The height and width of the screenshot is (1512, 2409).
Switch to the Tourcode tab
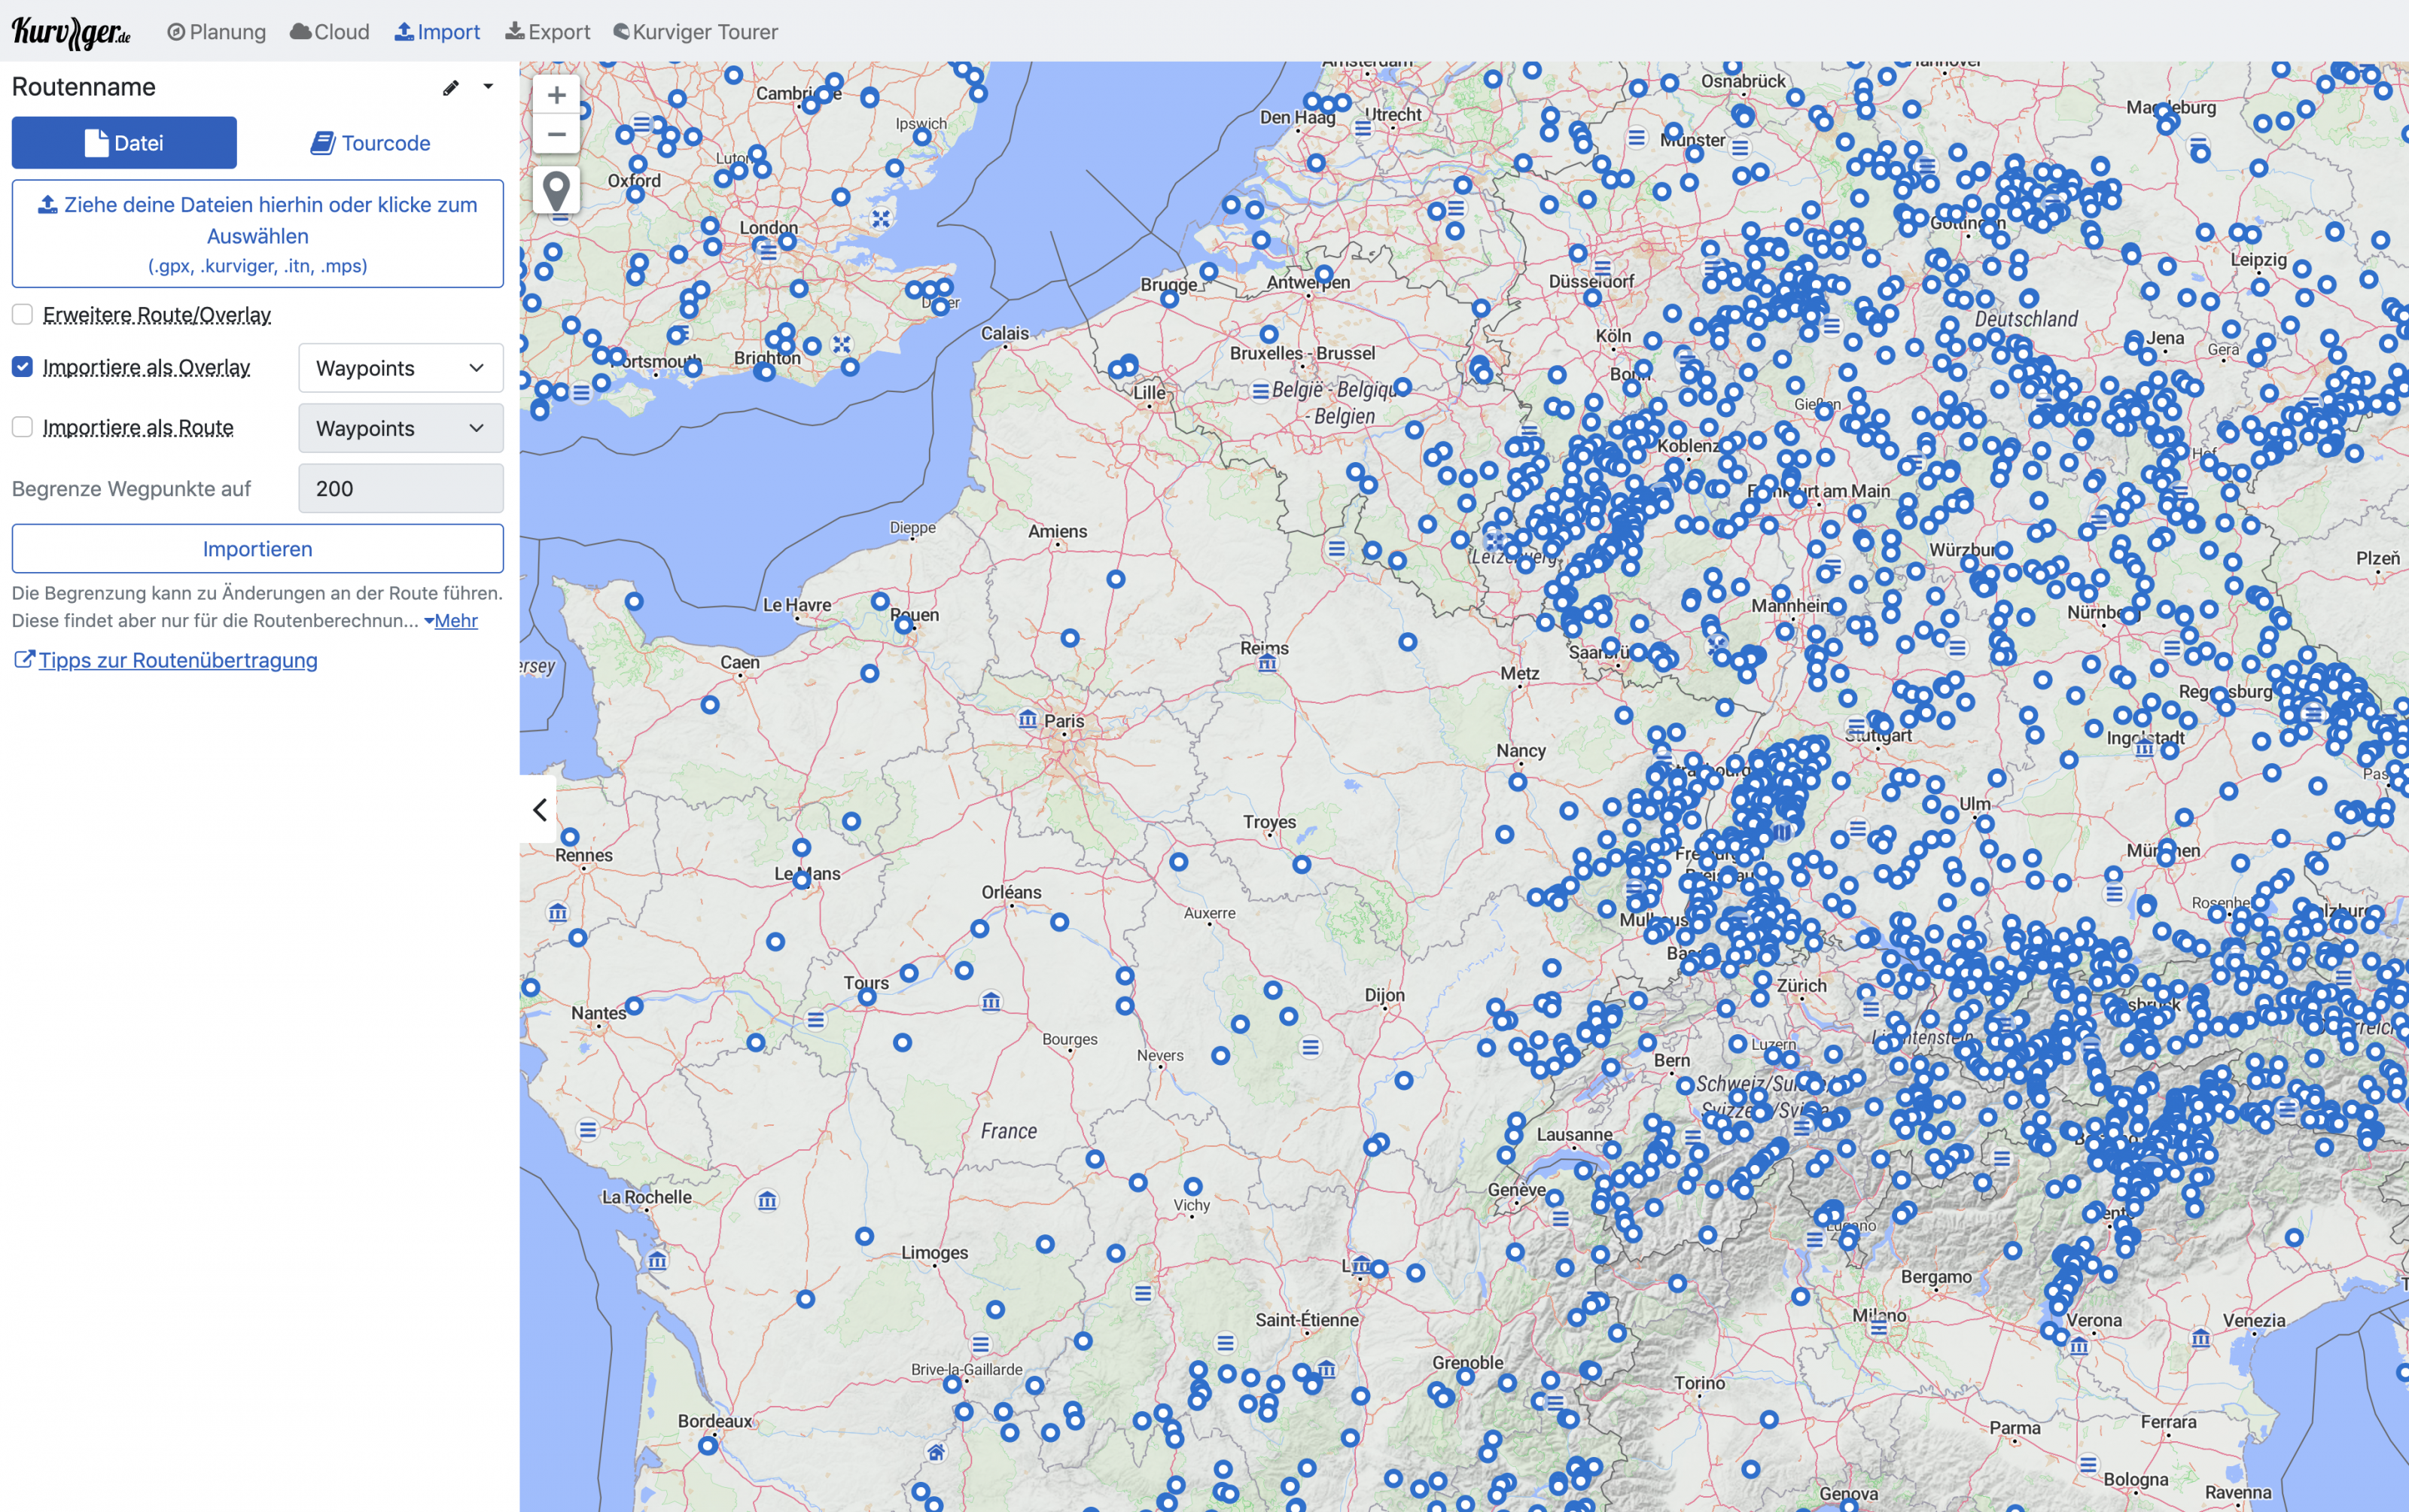[371, 143]
